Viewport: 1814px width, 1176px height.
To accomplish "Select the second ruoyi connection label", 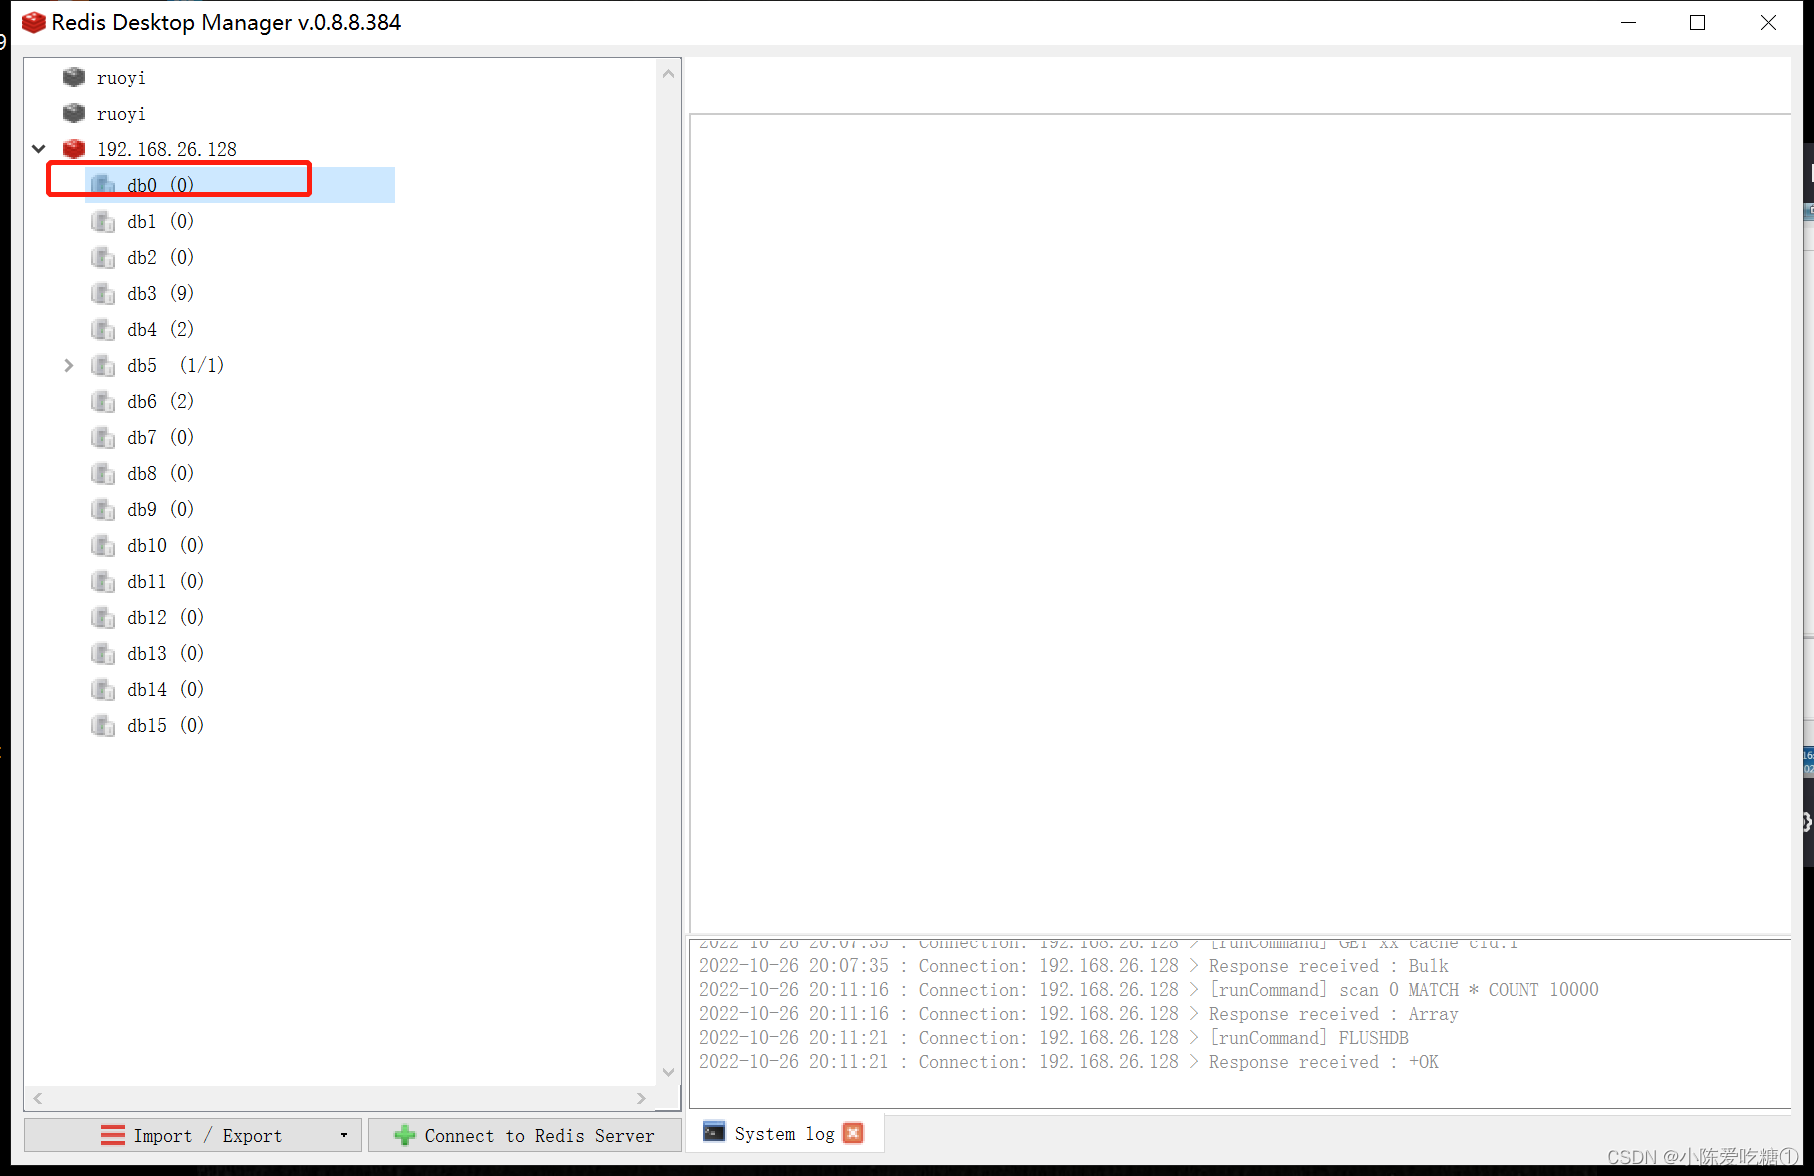I will click(121, 114).
